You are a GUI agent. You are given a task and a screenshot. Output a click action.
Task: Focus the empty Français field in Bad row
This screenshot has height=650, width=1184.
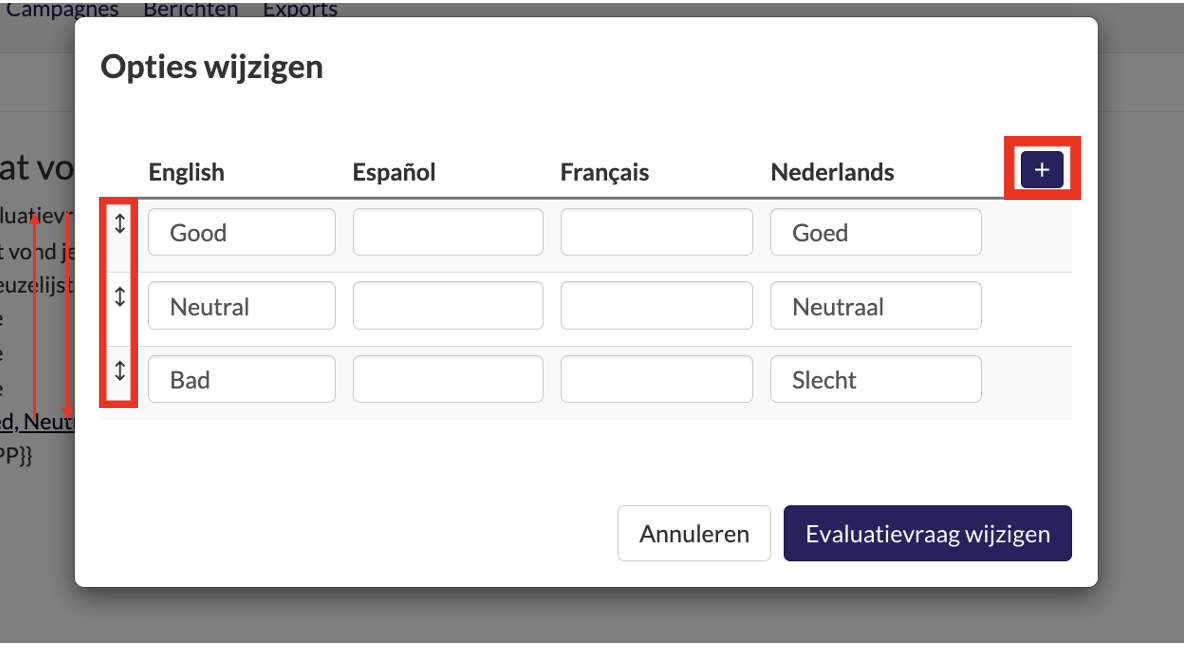656,379
